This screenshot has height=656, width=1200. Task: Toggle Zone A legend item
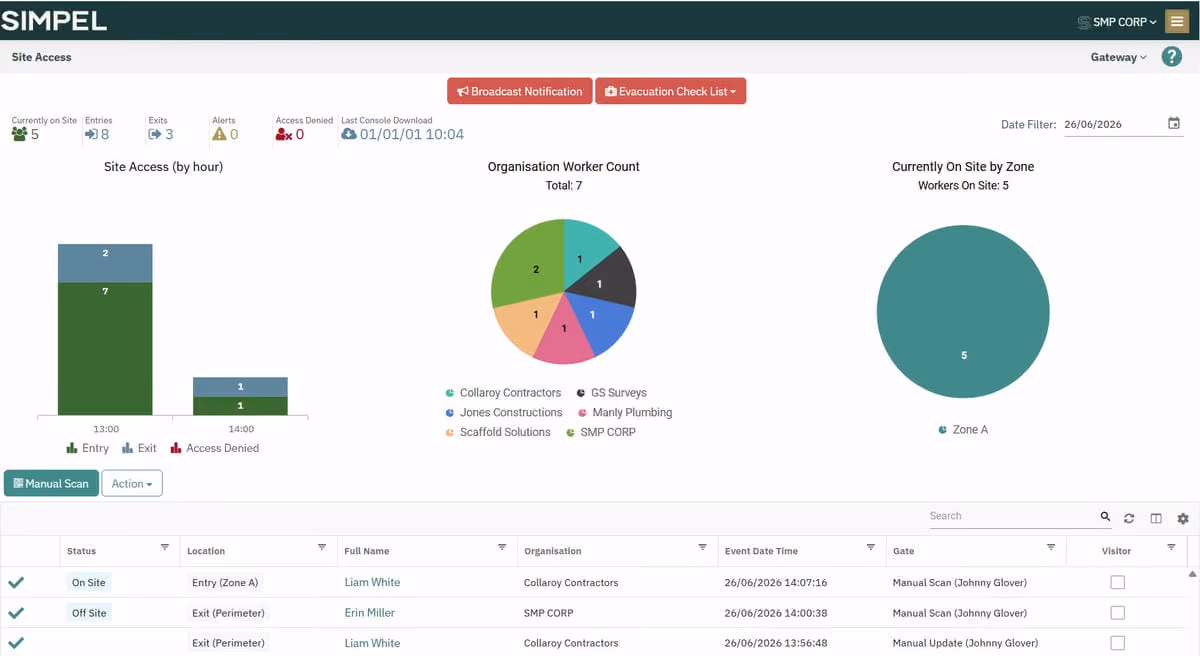pos(963,429)
